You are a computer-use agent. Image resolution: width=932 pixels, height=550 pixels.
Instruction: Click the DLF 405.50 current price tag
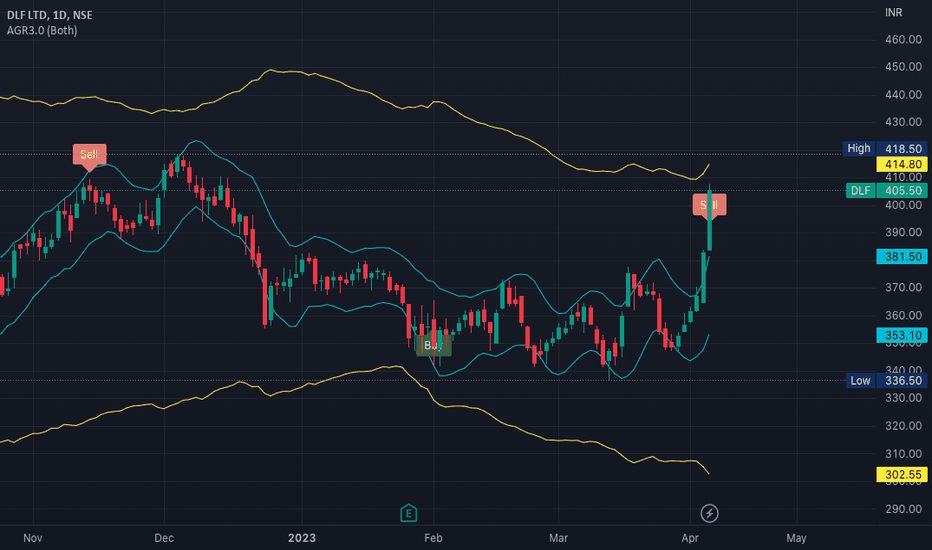point(886,190)
